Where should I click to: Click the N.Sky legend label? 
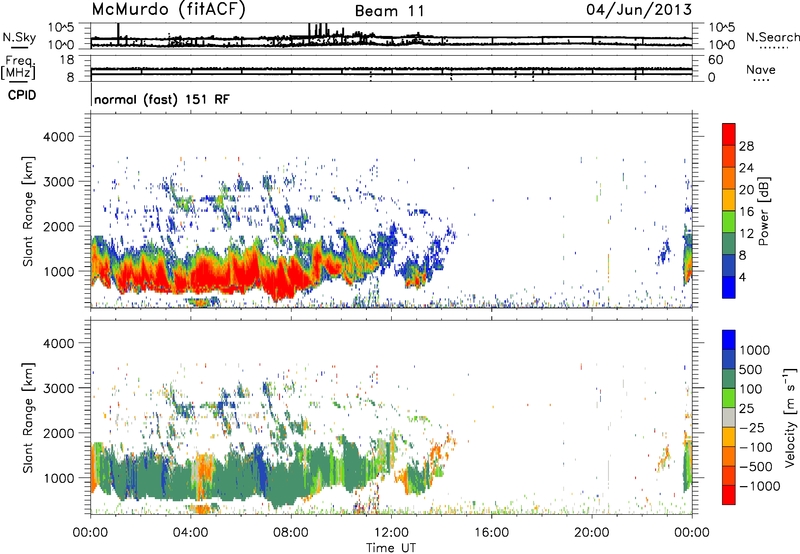click(19, 37)
